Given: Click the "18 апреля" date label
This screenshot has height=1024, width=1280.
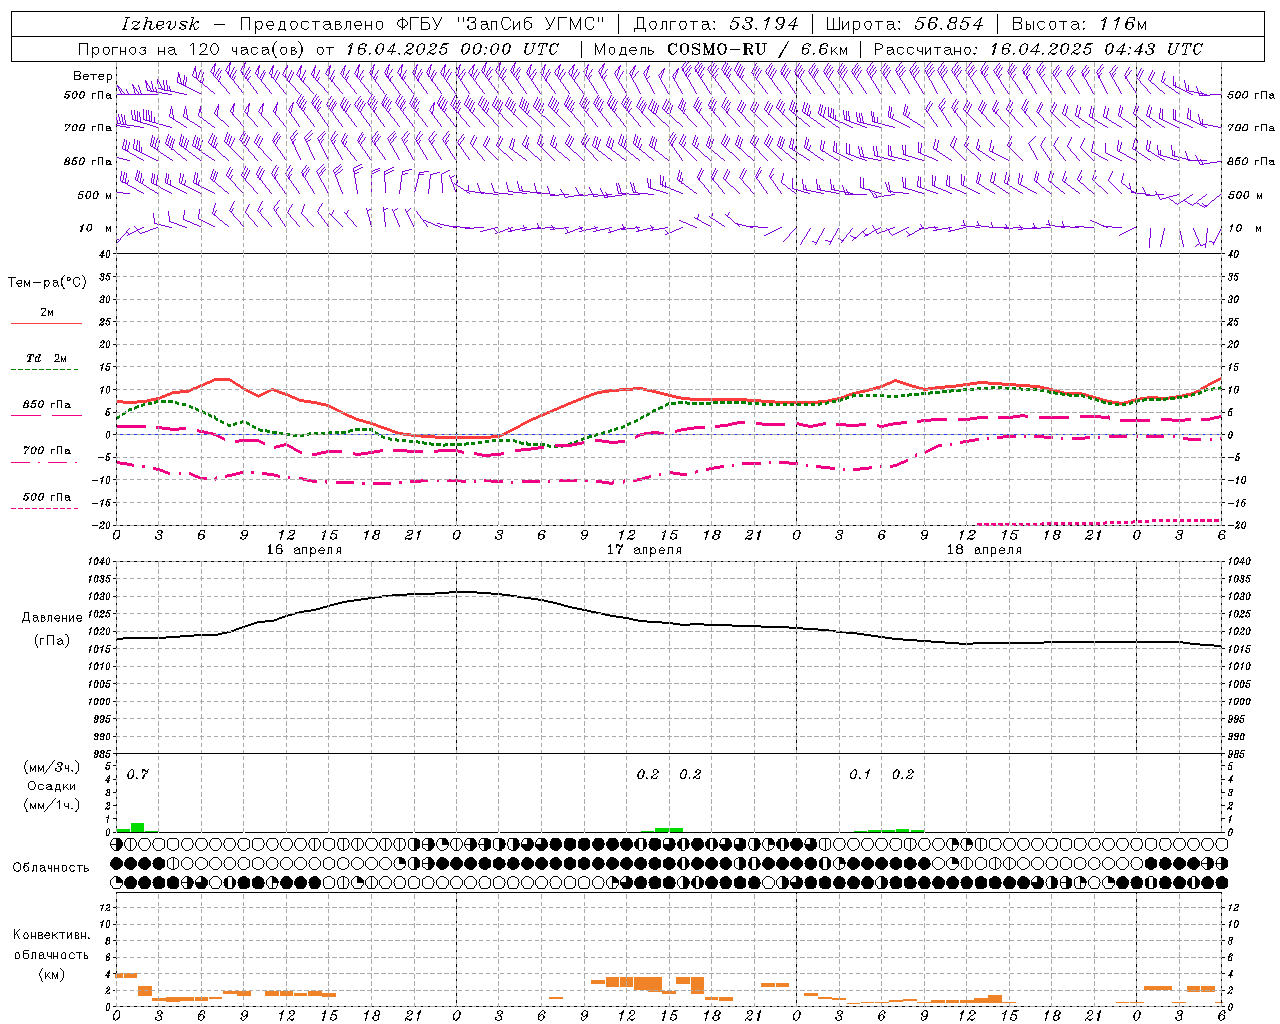Looking at the screenshot, I should pyautogui.click(x=984, y=550).
